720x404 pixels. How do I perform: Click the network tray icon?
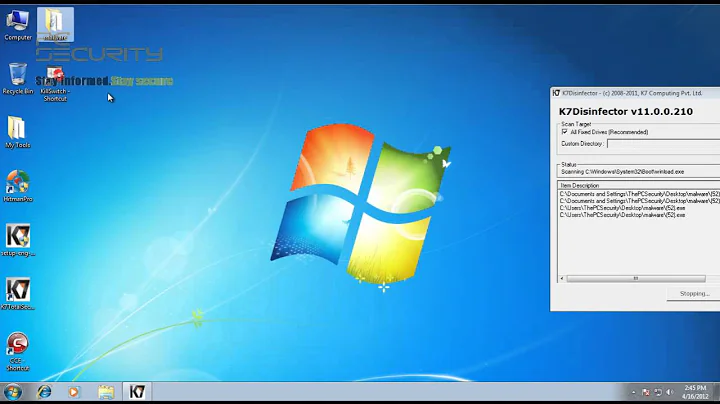658,392
